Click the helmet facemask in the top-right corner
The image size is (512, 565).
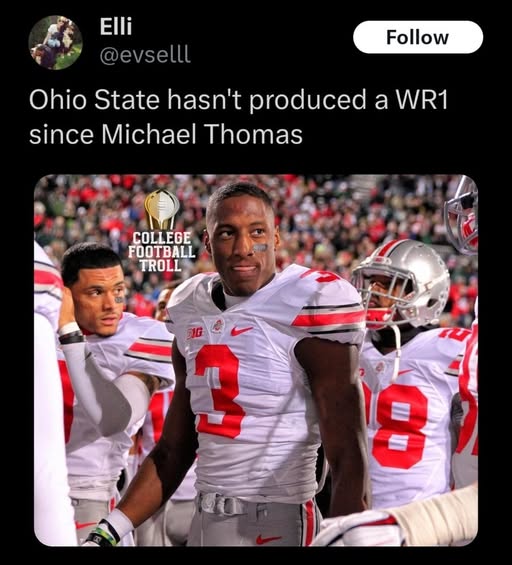point(462,216)
